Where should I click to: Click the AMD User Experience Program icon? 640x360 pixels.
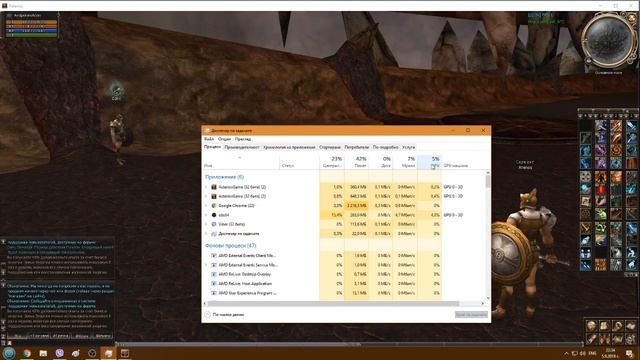[x=213, y=293]
